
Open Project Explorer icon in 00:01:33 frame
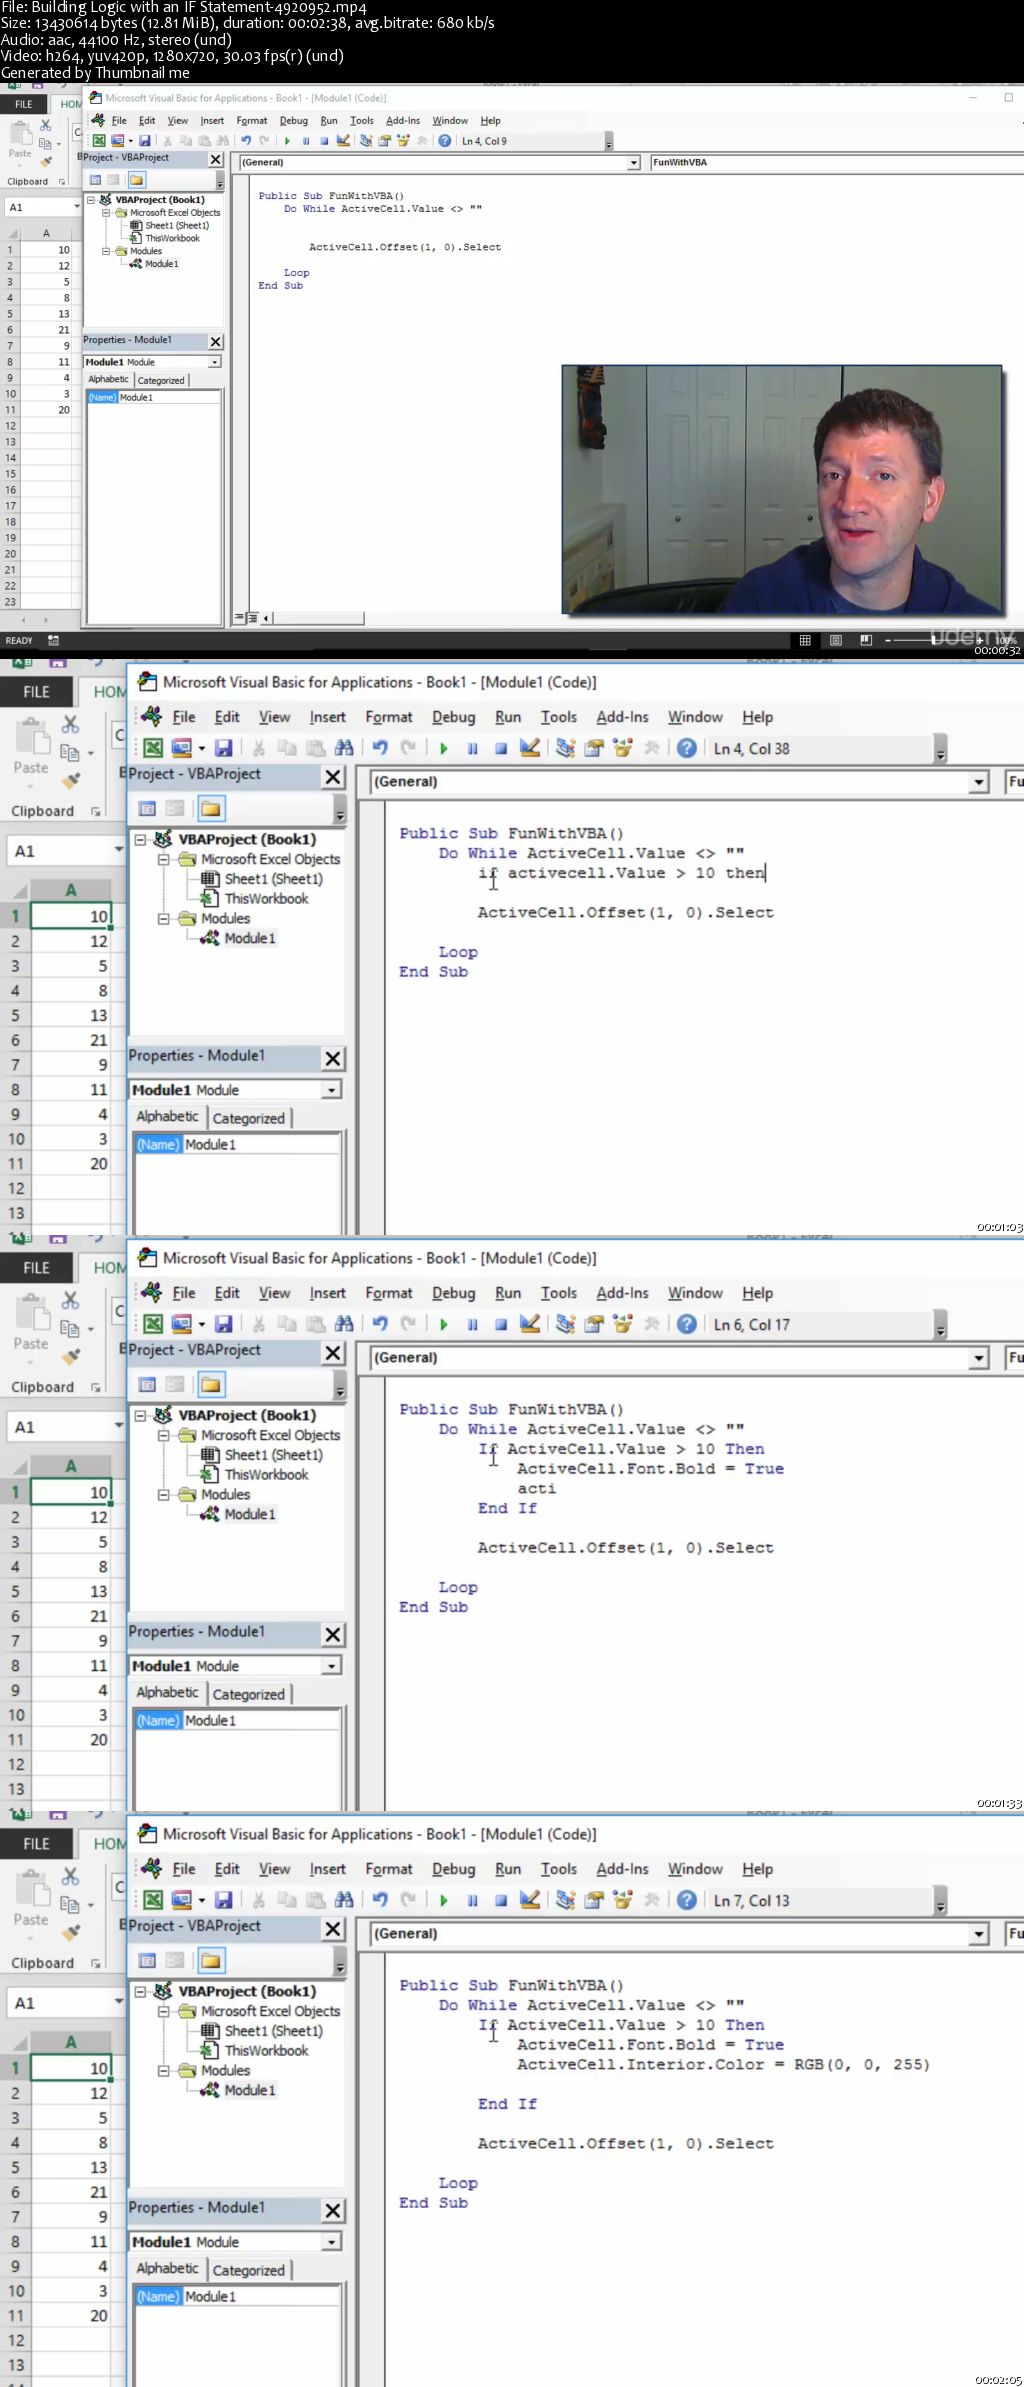point(565,1324)
